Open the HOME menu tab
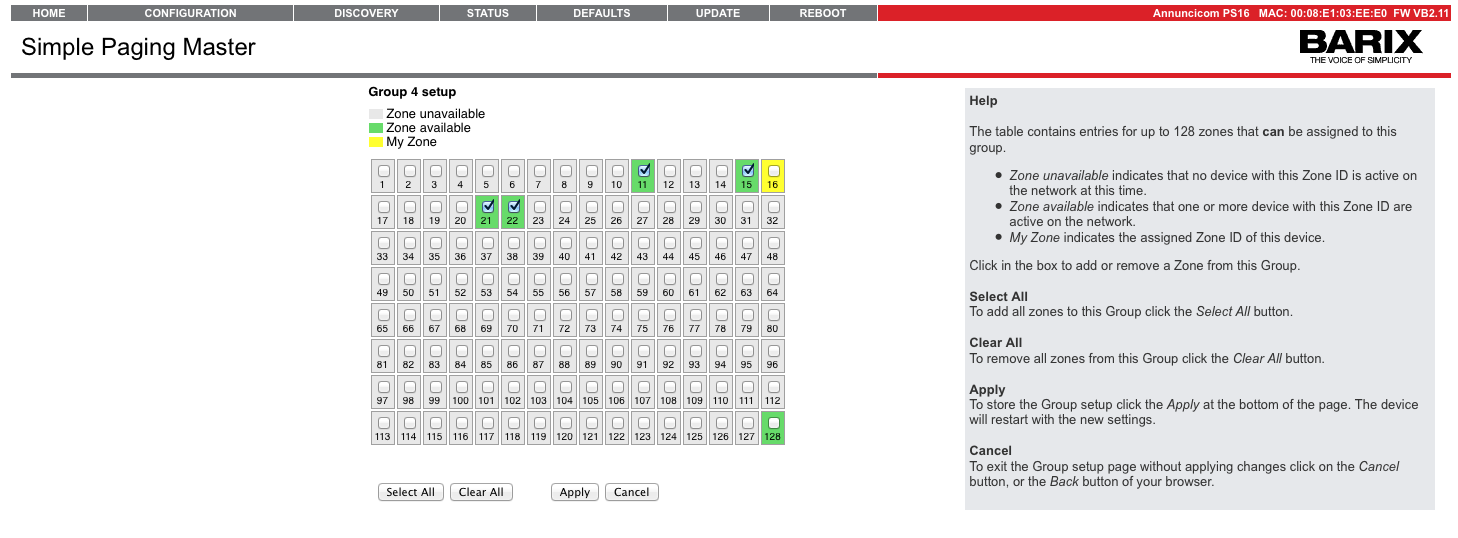This screenshot has height=538, width=1458. coord(48,13)
